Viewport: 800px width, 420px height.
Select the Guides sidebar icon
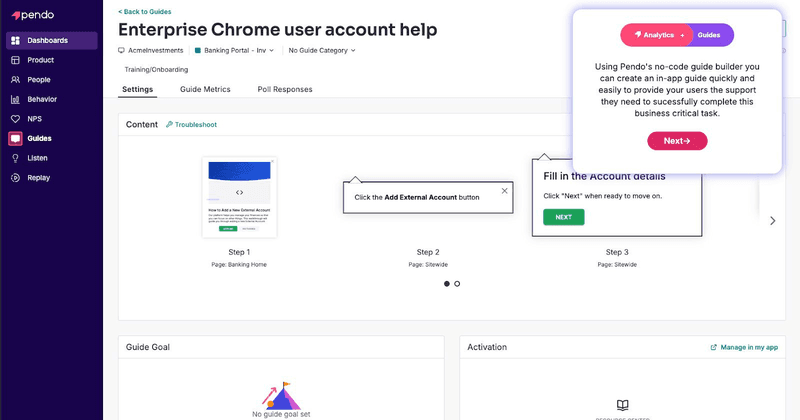pos(16,138)
